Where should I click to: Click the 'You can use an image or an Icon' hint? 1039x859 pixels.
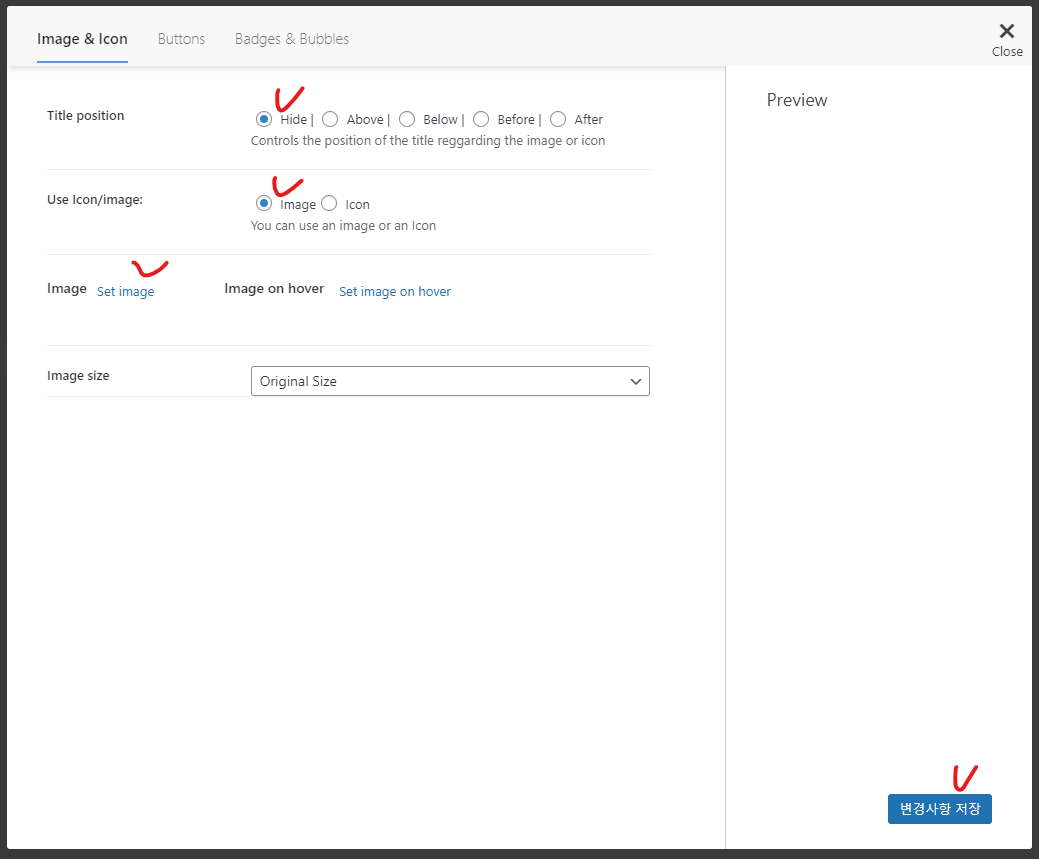343,226
